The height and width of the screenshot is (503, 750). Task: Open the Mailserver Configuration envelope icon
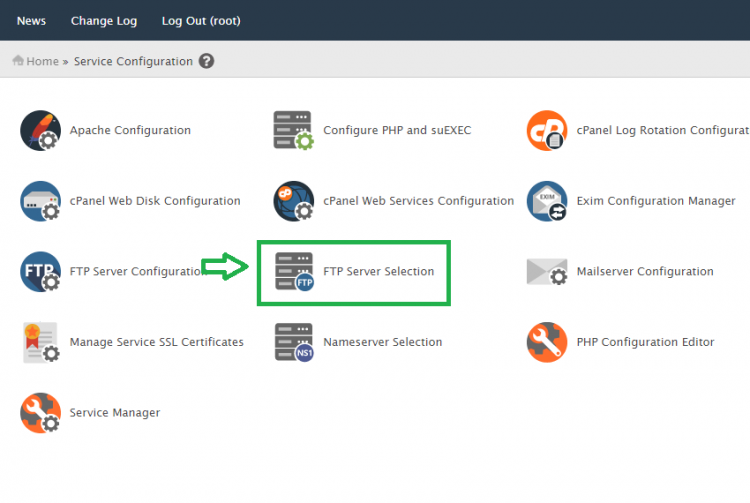(547, 272)
